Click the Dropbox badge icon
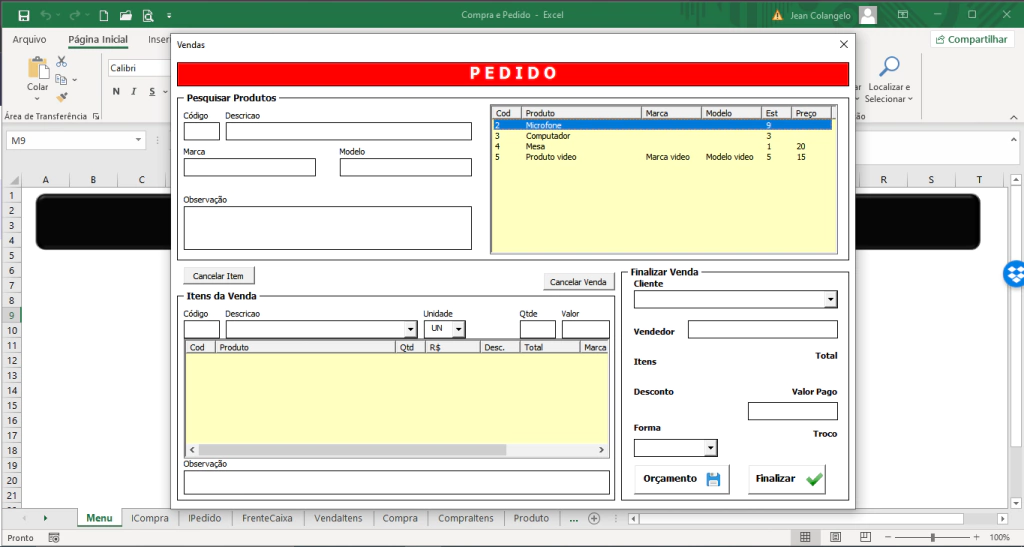1024x547 pixels. pyautogui.click(x=1013, y=274)
